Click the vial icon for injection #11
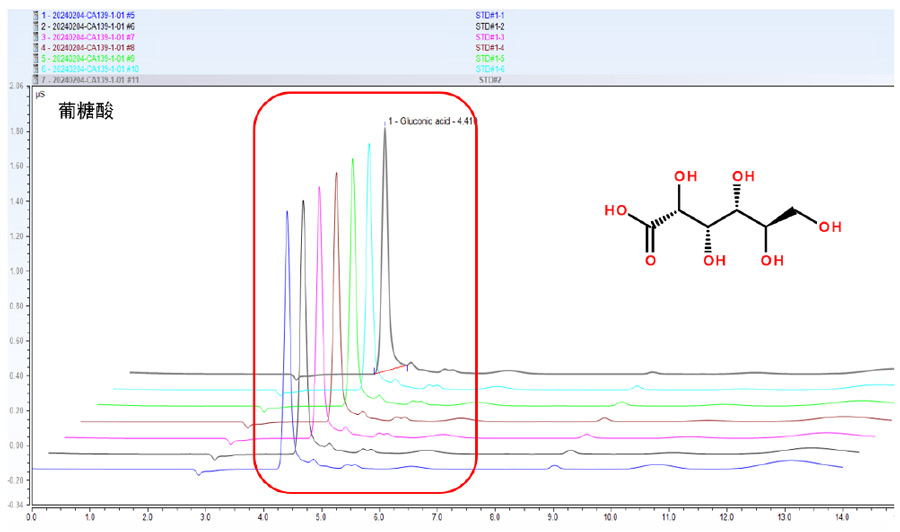The image size is (900, 532). click(x=36, y=78)
